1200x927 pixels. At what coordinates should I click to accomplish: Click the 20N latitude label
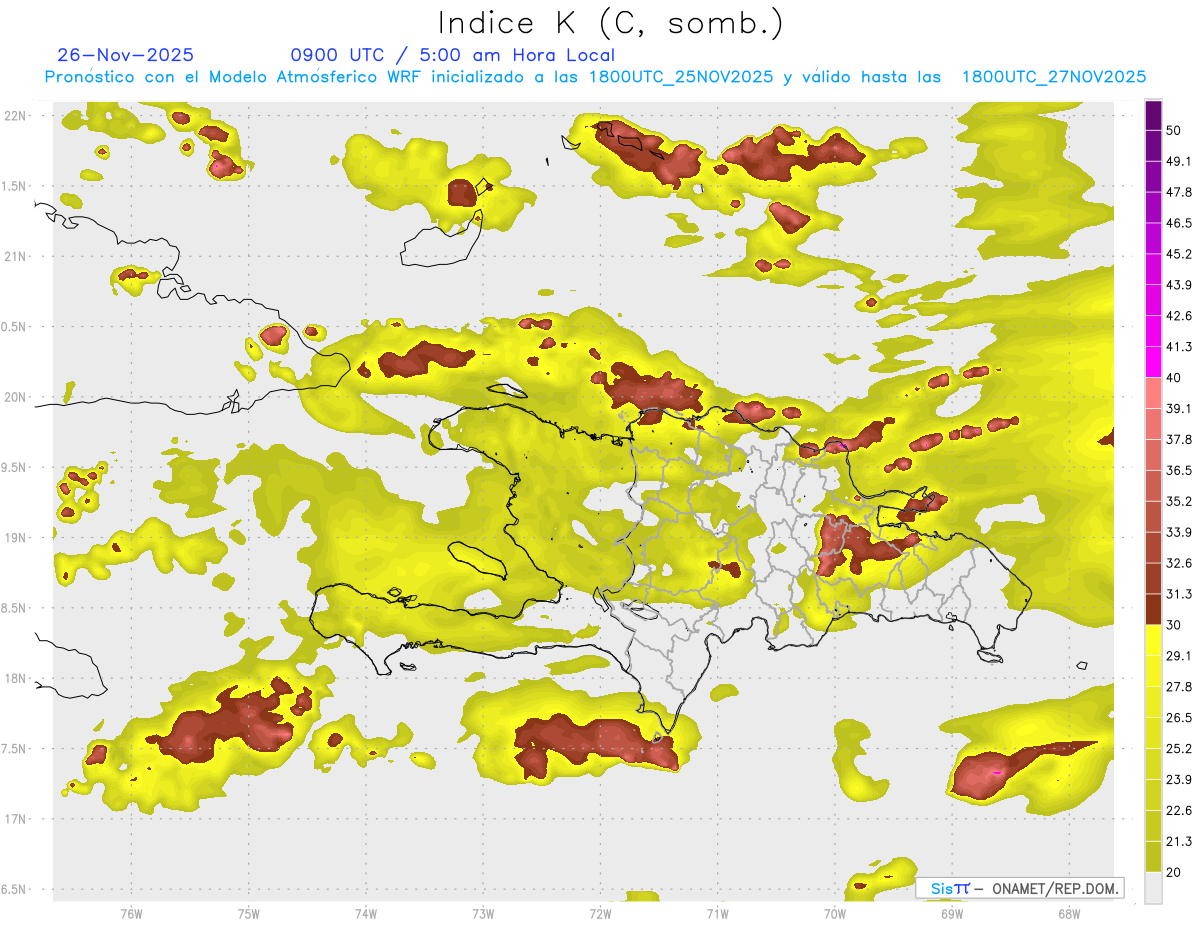click(x=15, y=397)
